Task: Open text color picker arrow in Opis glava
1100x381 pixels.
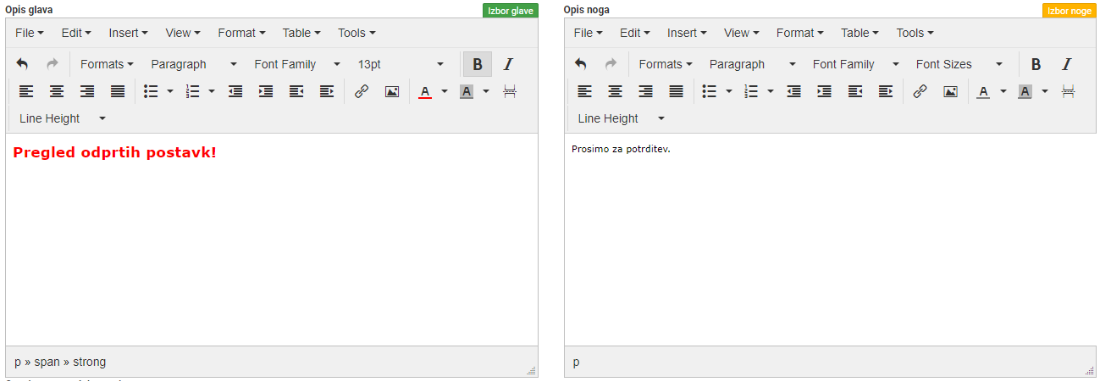Action: [x=444, y=91]
